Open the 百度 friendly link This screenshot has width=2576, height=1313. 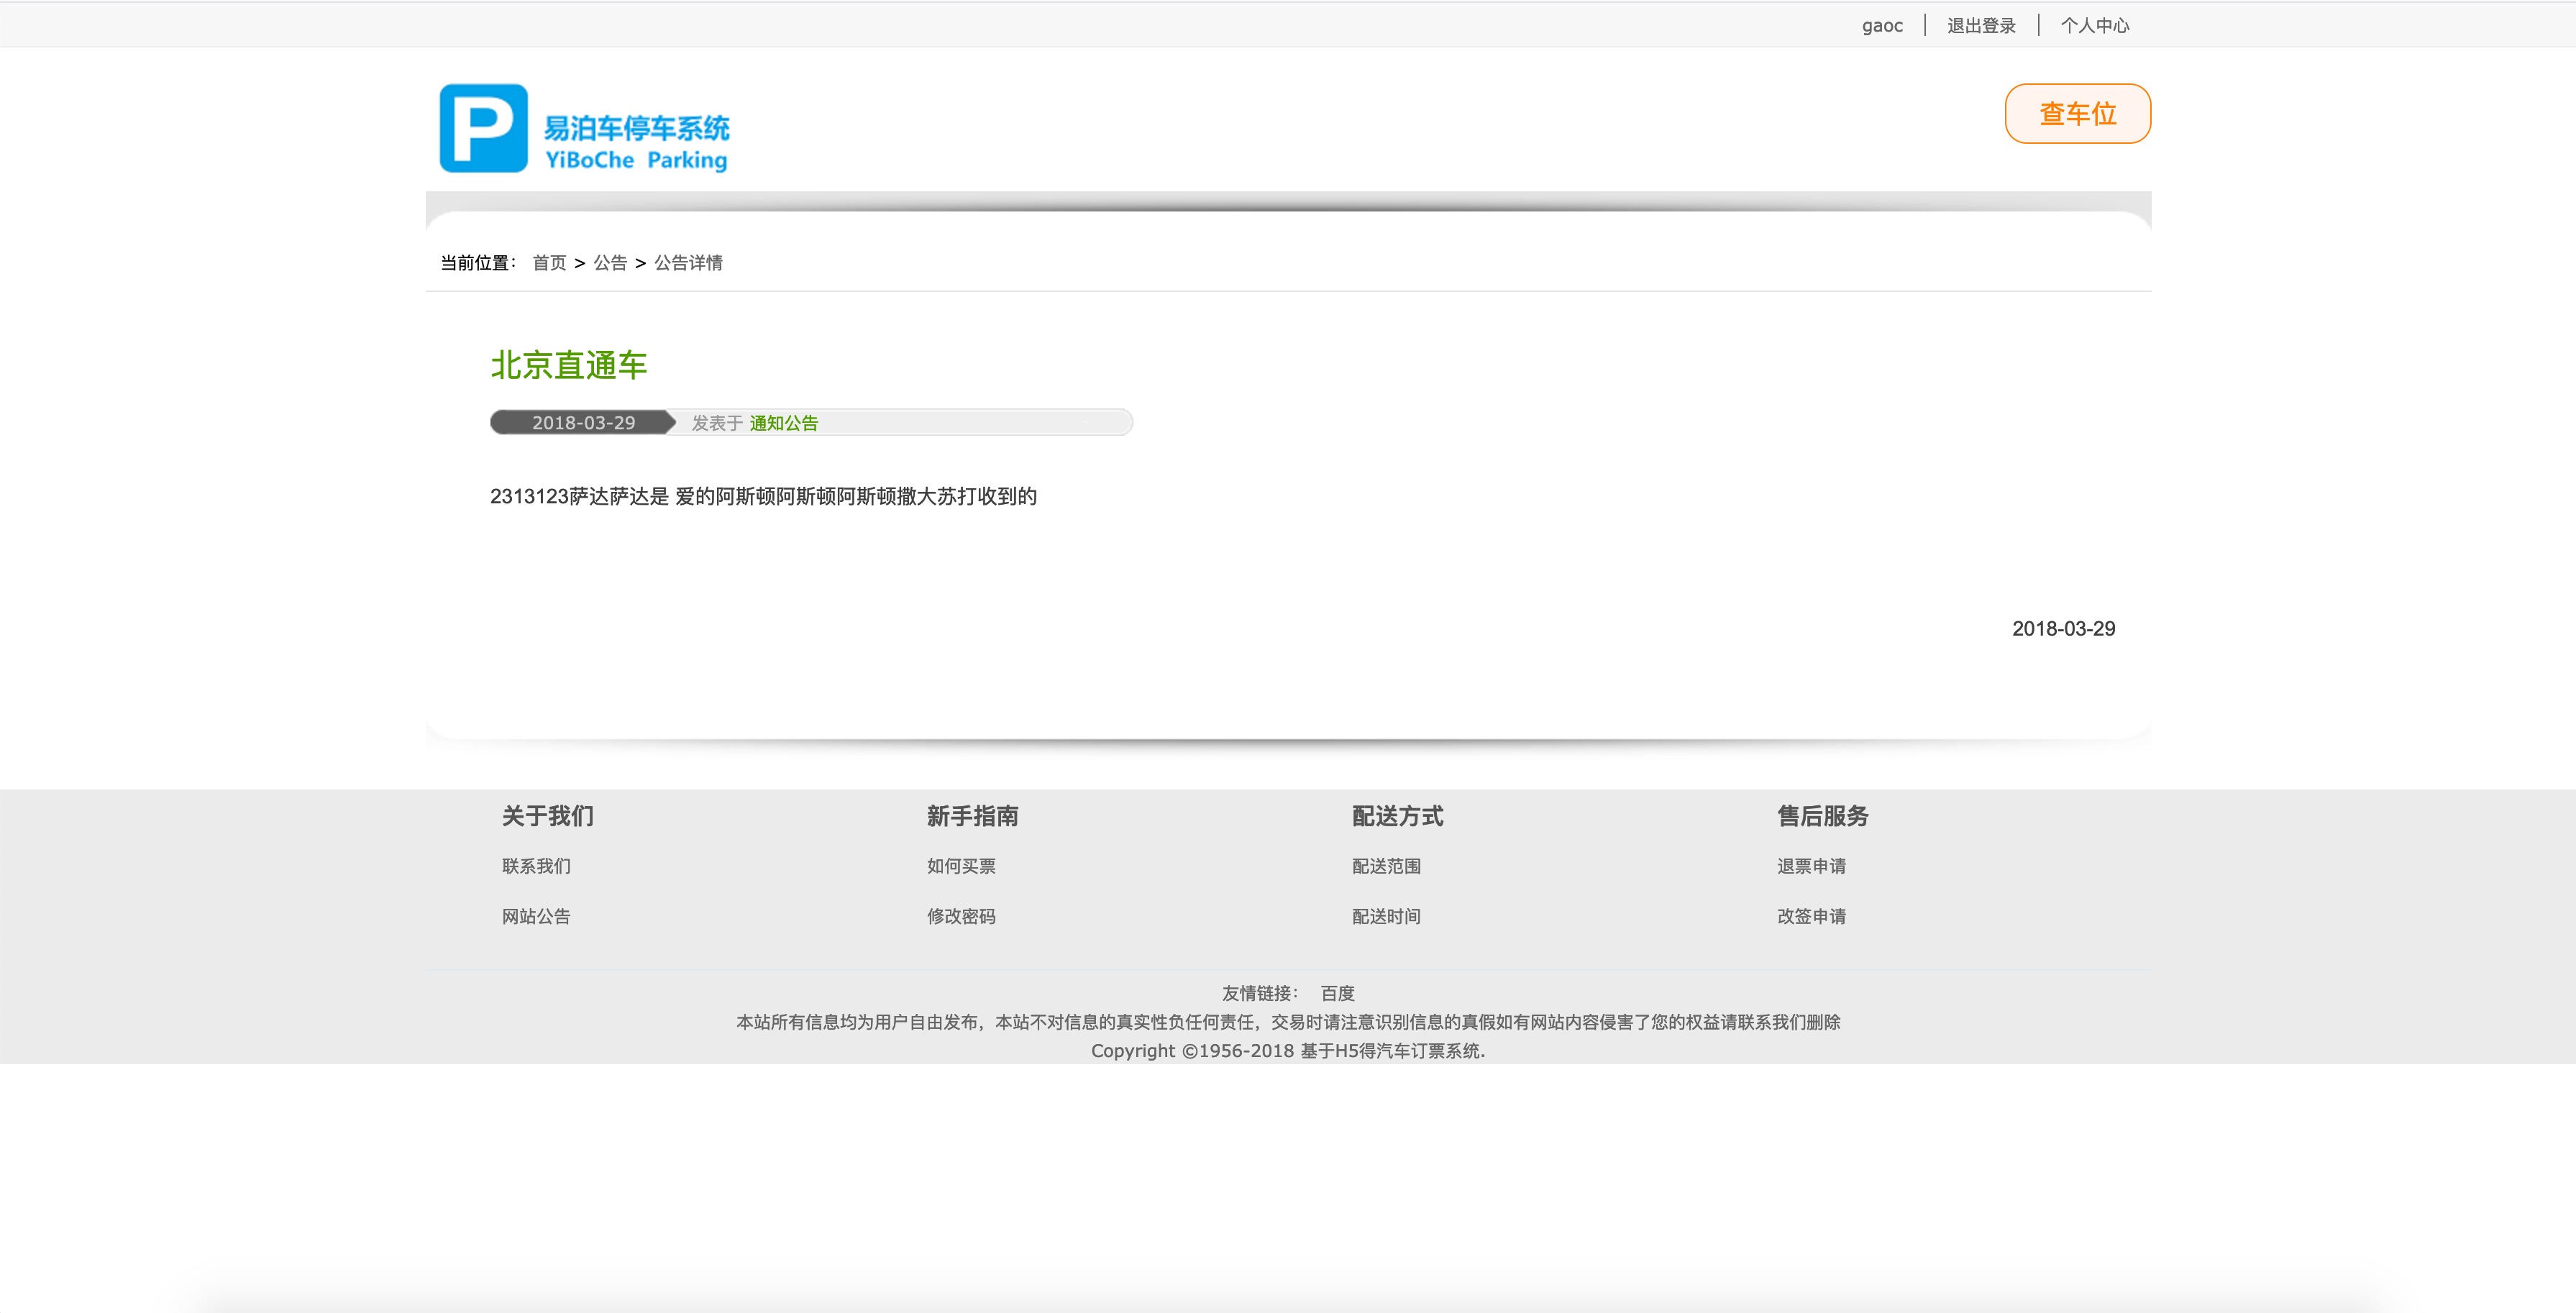pos(1337,993)
